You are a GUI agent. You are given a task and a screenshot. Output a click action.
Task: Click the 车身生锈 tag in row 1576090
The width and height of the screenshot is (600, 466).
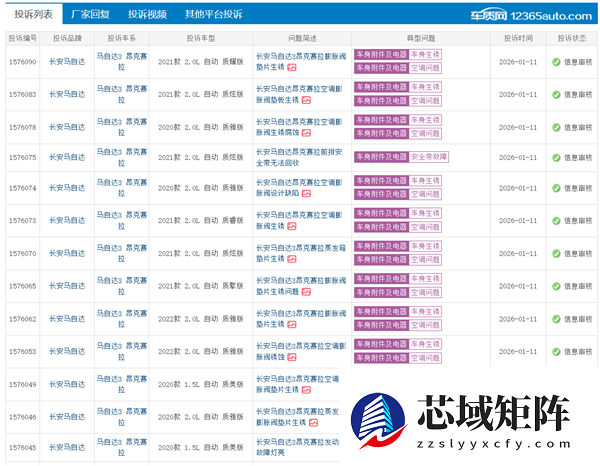point(425,55)
